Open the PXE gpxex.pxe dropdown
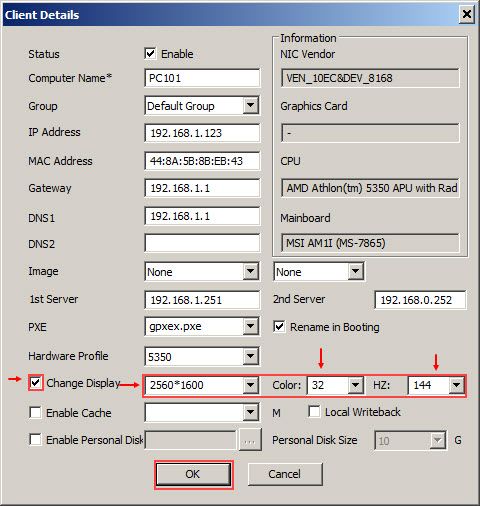Screen dimensions: 480x506 (x=250, y=326)
